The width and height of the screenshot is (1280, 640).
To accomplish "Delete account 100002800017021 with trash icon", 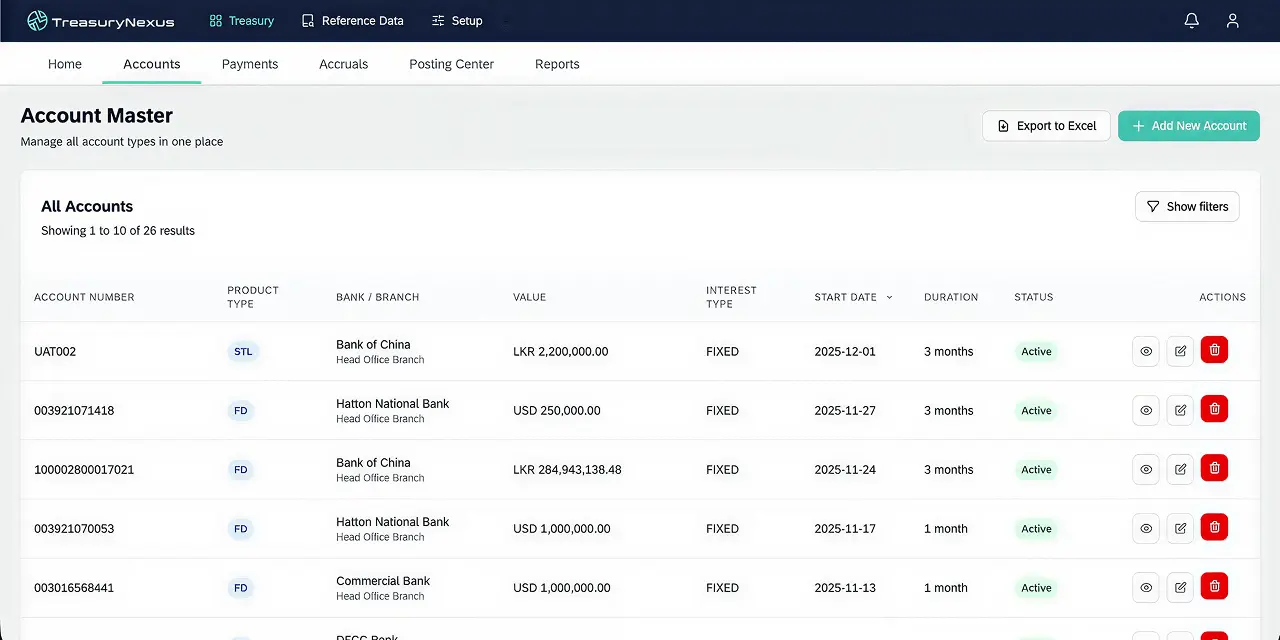I will [1214, 467].
